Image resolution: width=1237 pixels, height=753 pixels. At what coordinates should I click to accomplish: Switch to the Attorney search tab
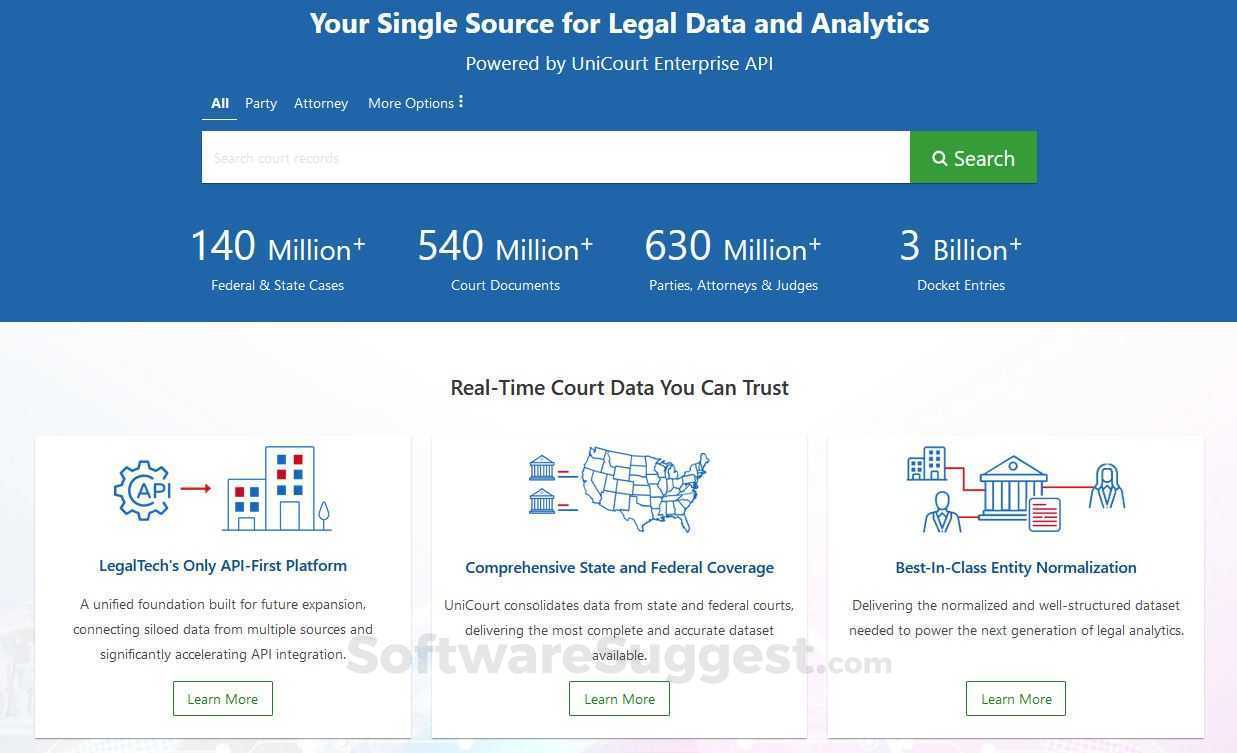(x=321, y=103)
